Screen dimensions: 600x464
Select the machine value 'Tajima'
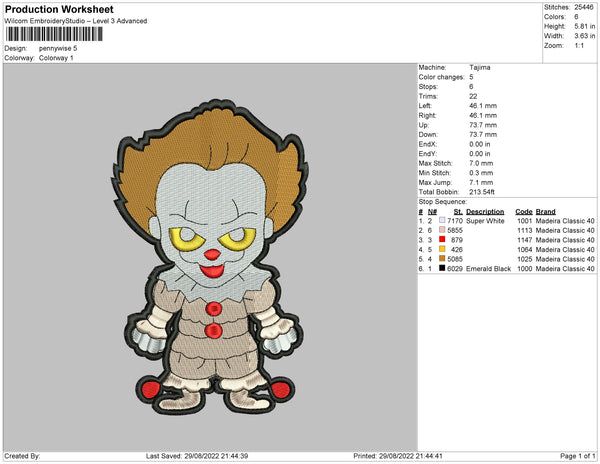(479, 67)
